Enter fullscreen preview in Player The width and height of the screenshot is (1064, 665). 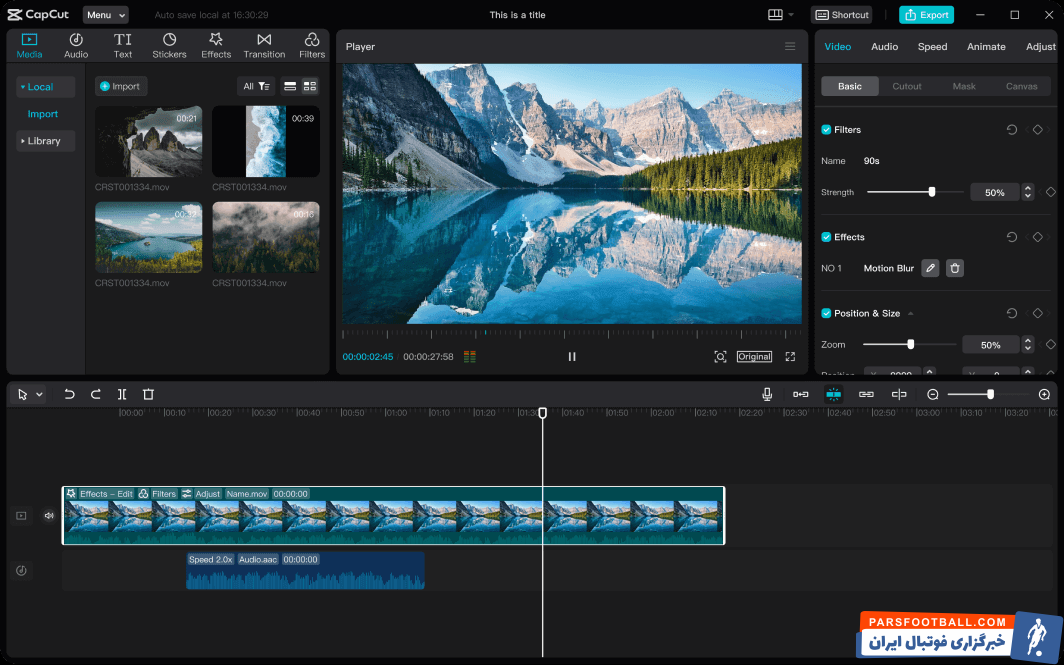click(x=790, y=357)
